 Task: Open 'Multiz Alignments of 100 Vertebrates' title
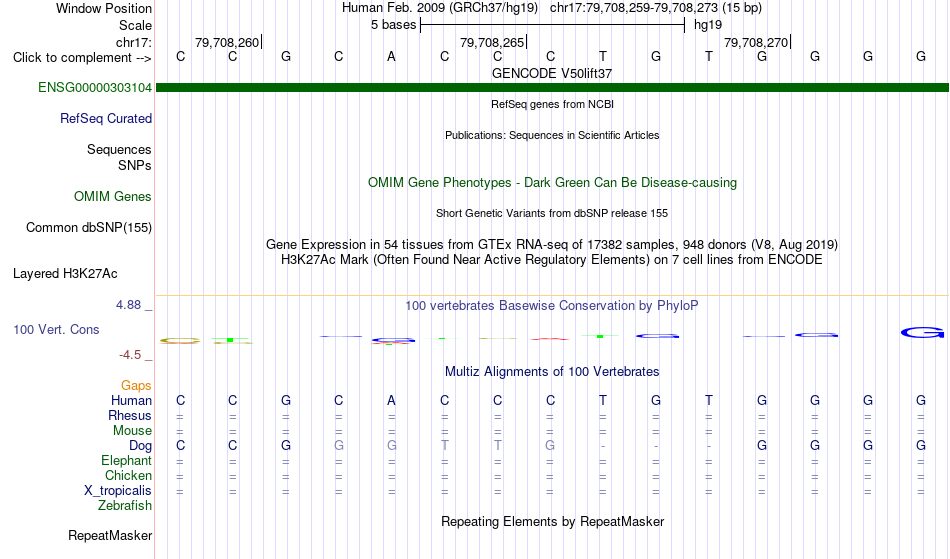(x=552, y=372)
